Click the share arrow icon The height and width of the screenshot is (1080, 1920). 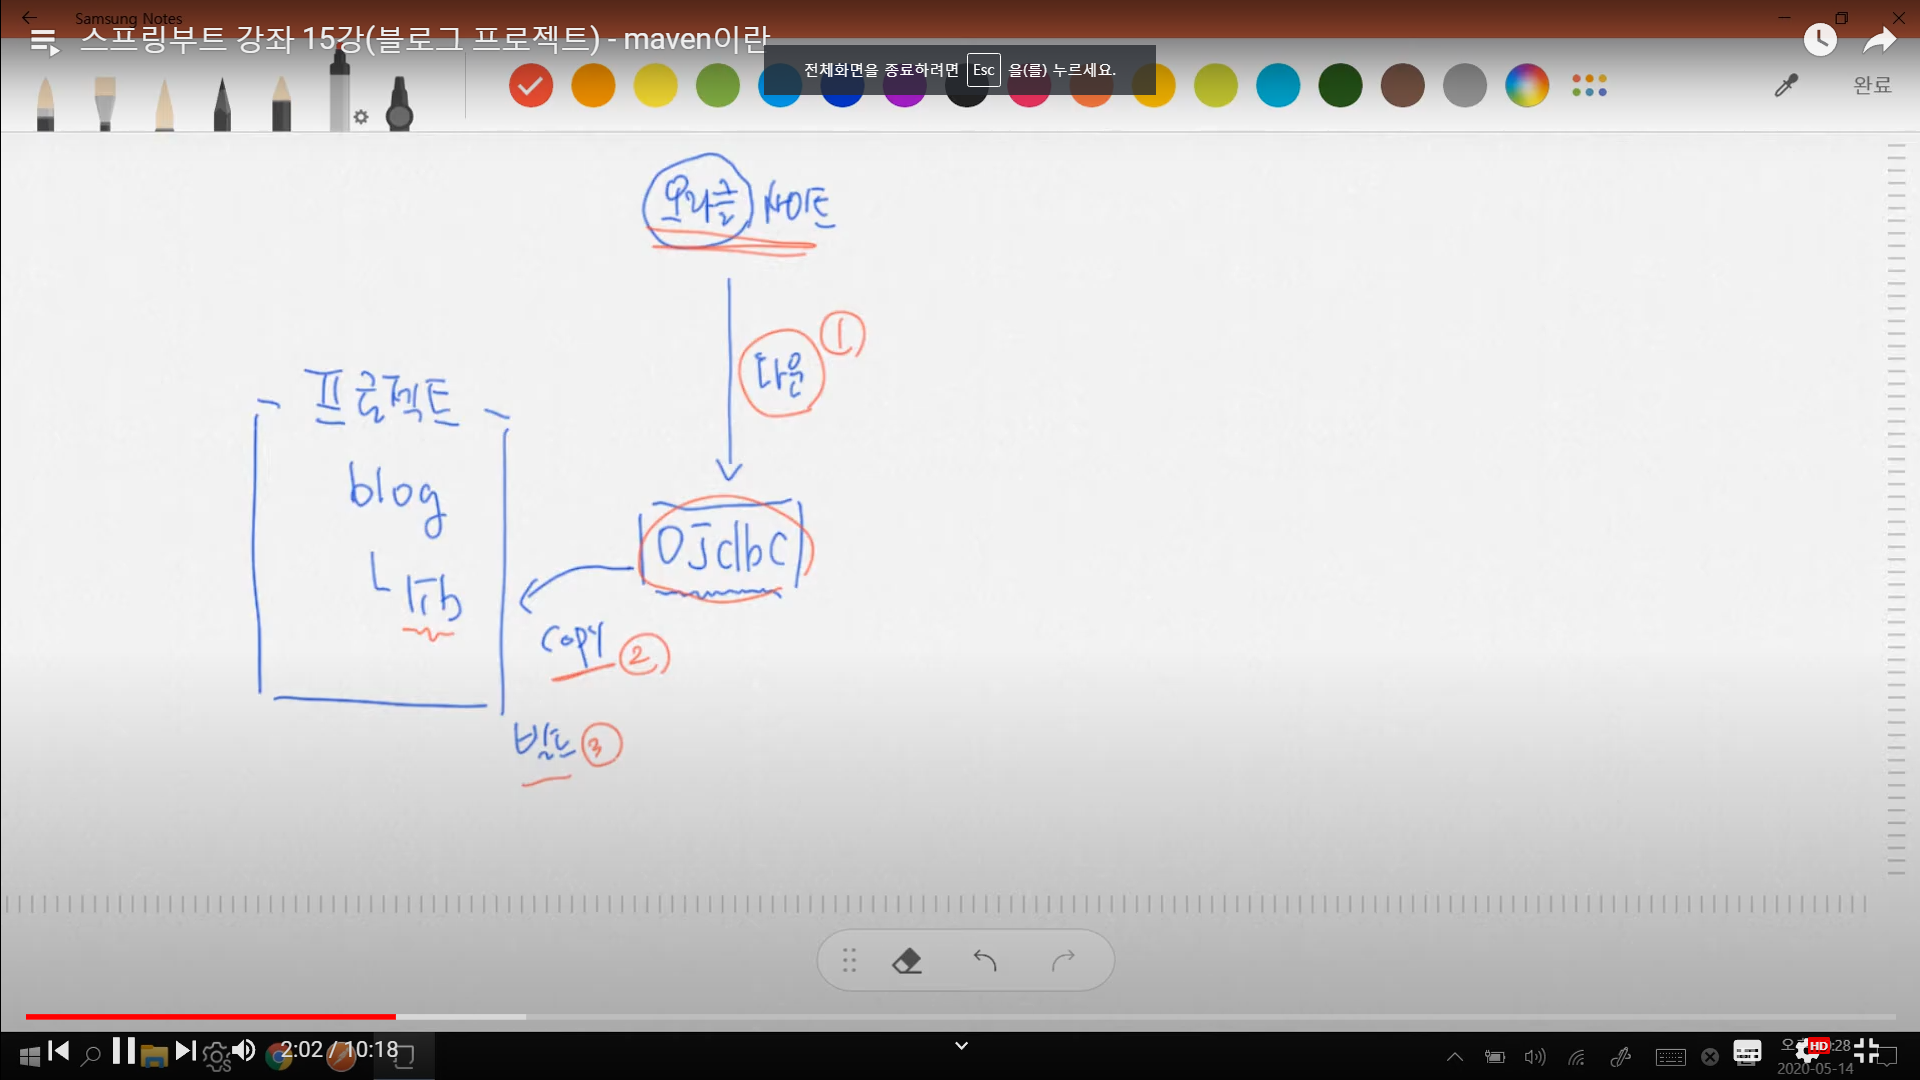point(1879,41)
